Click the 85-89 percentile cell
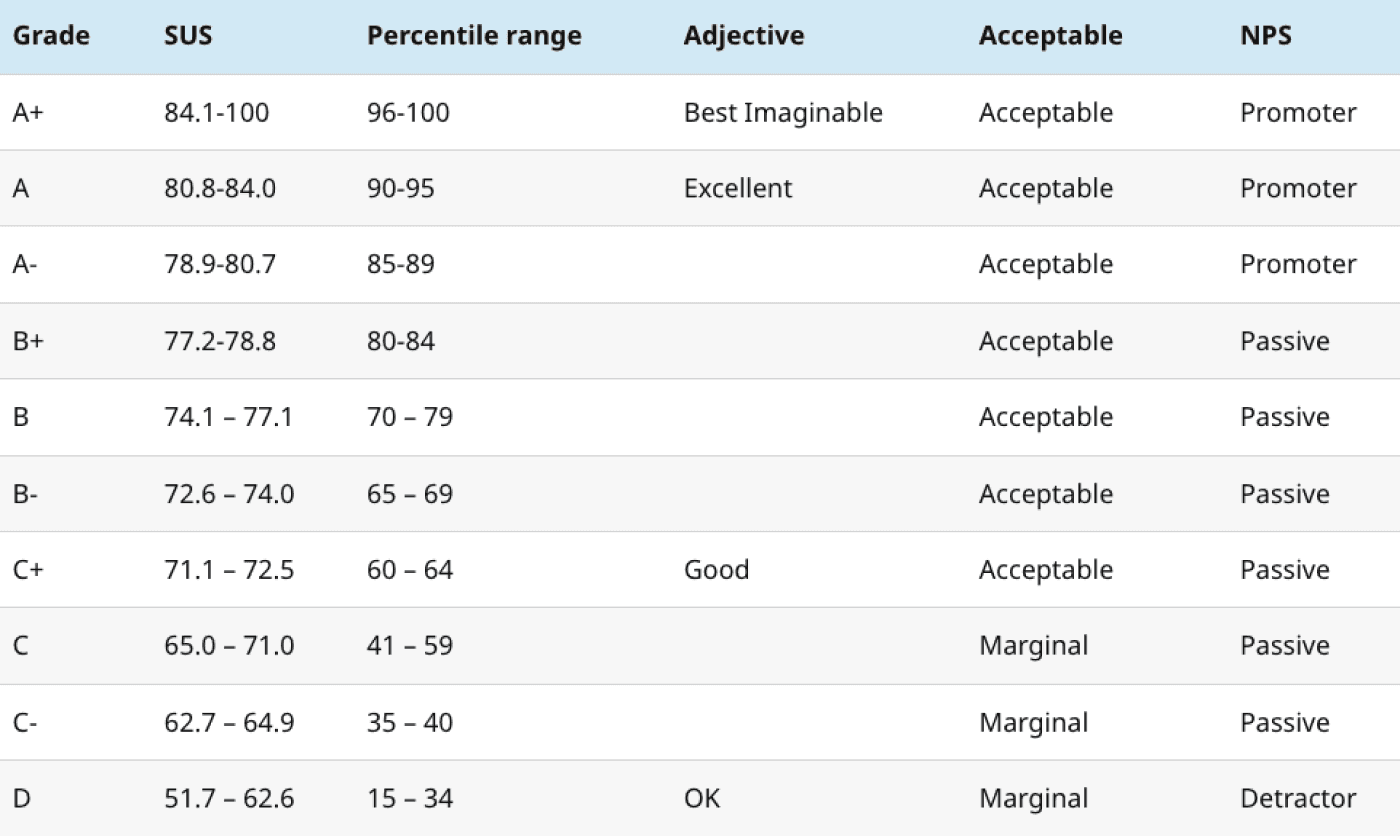This screenshot has height=836, width=1400. (401, 264)
